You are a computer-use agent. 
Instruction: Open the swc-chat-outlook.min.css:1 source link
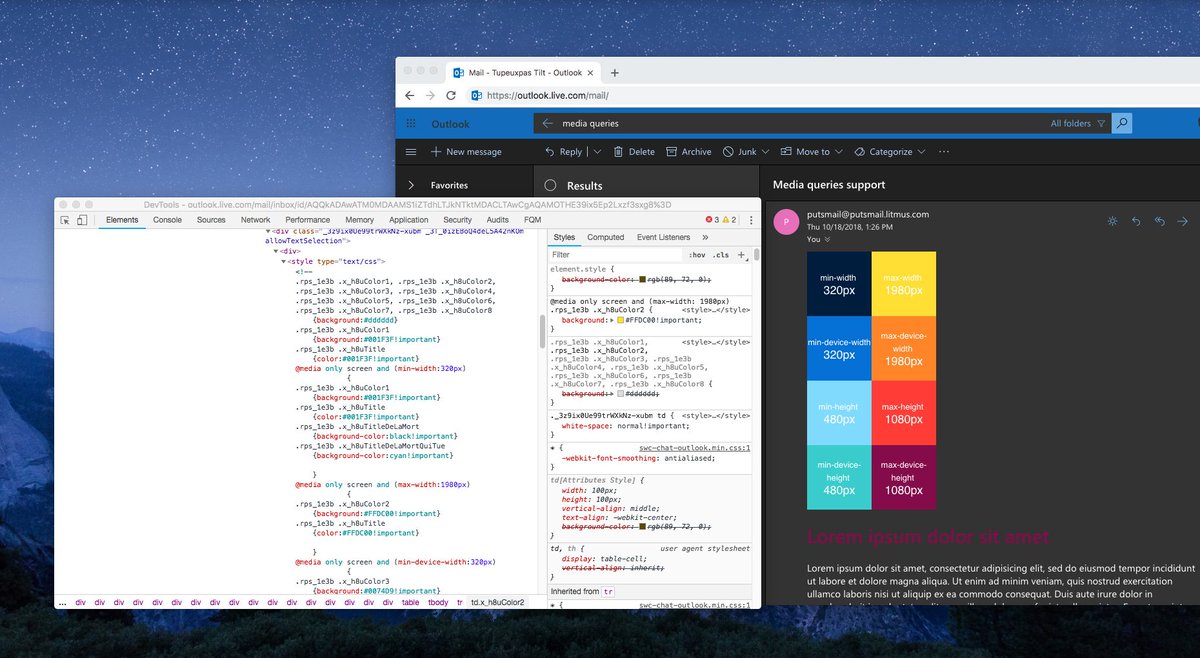tap(694, 448)
